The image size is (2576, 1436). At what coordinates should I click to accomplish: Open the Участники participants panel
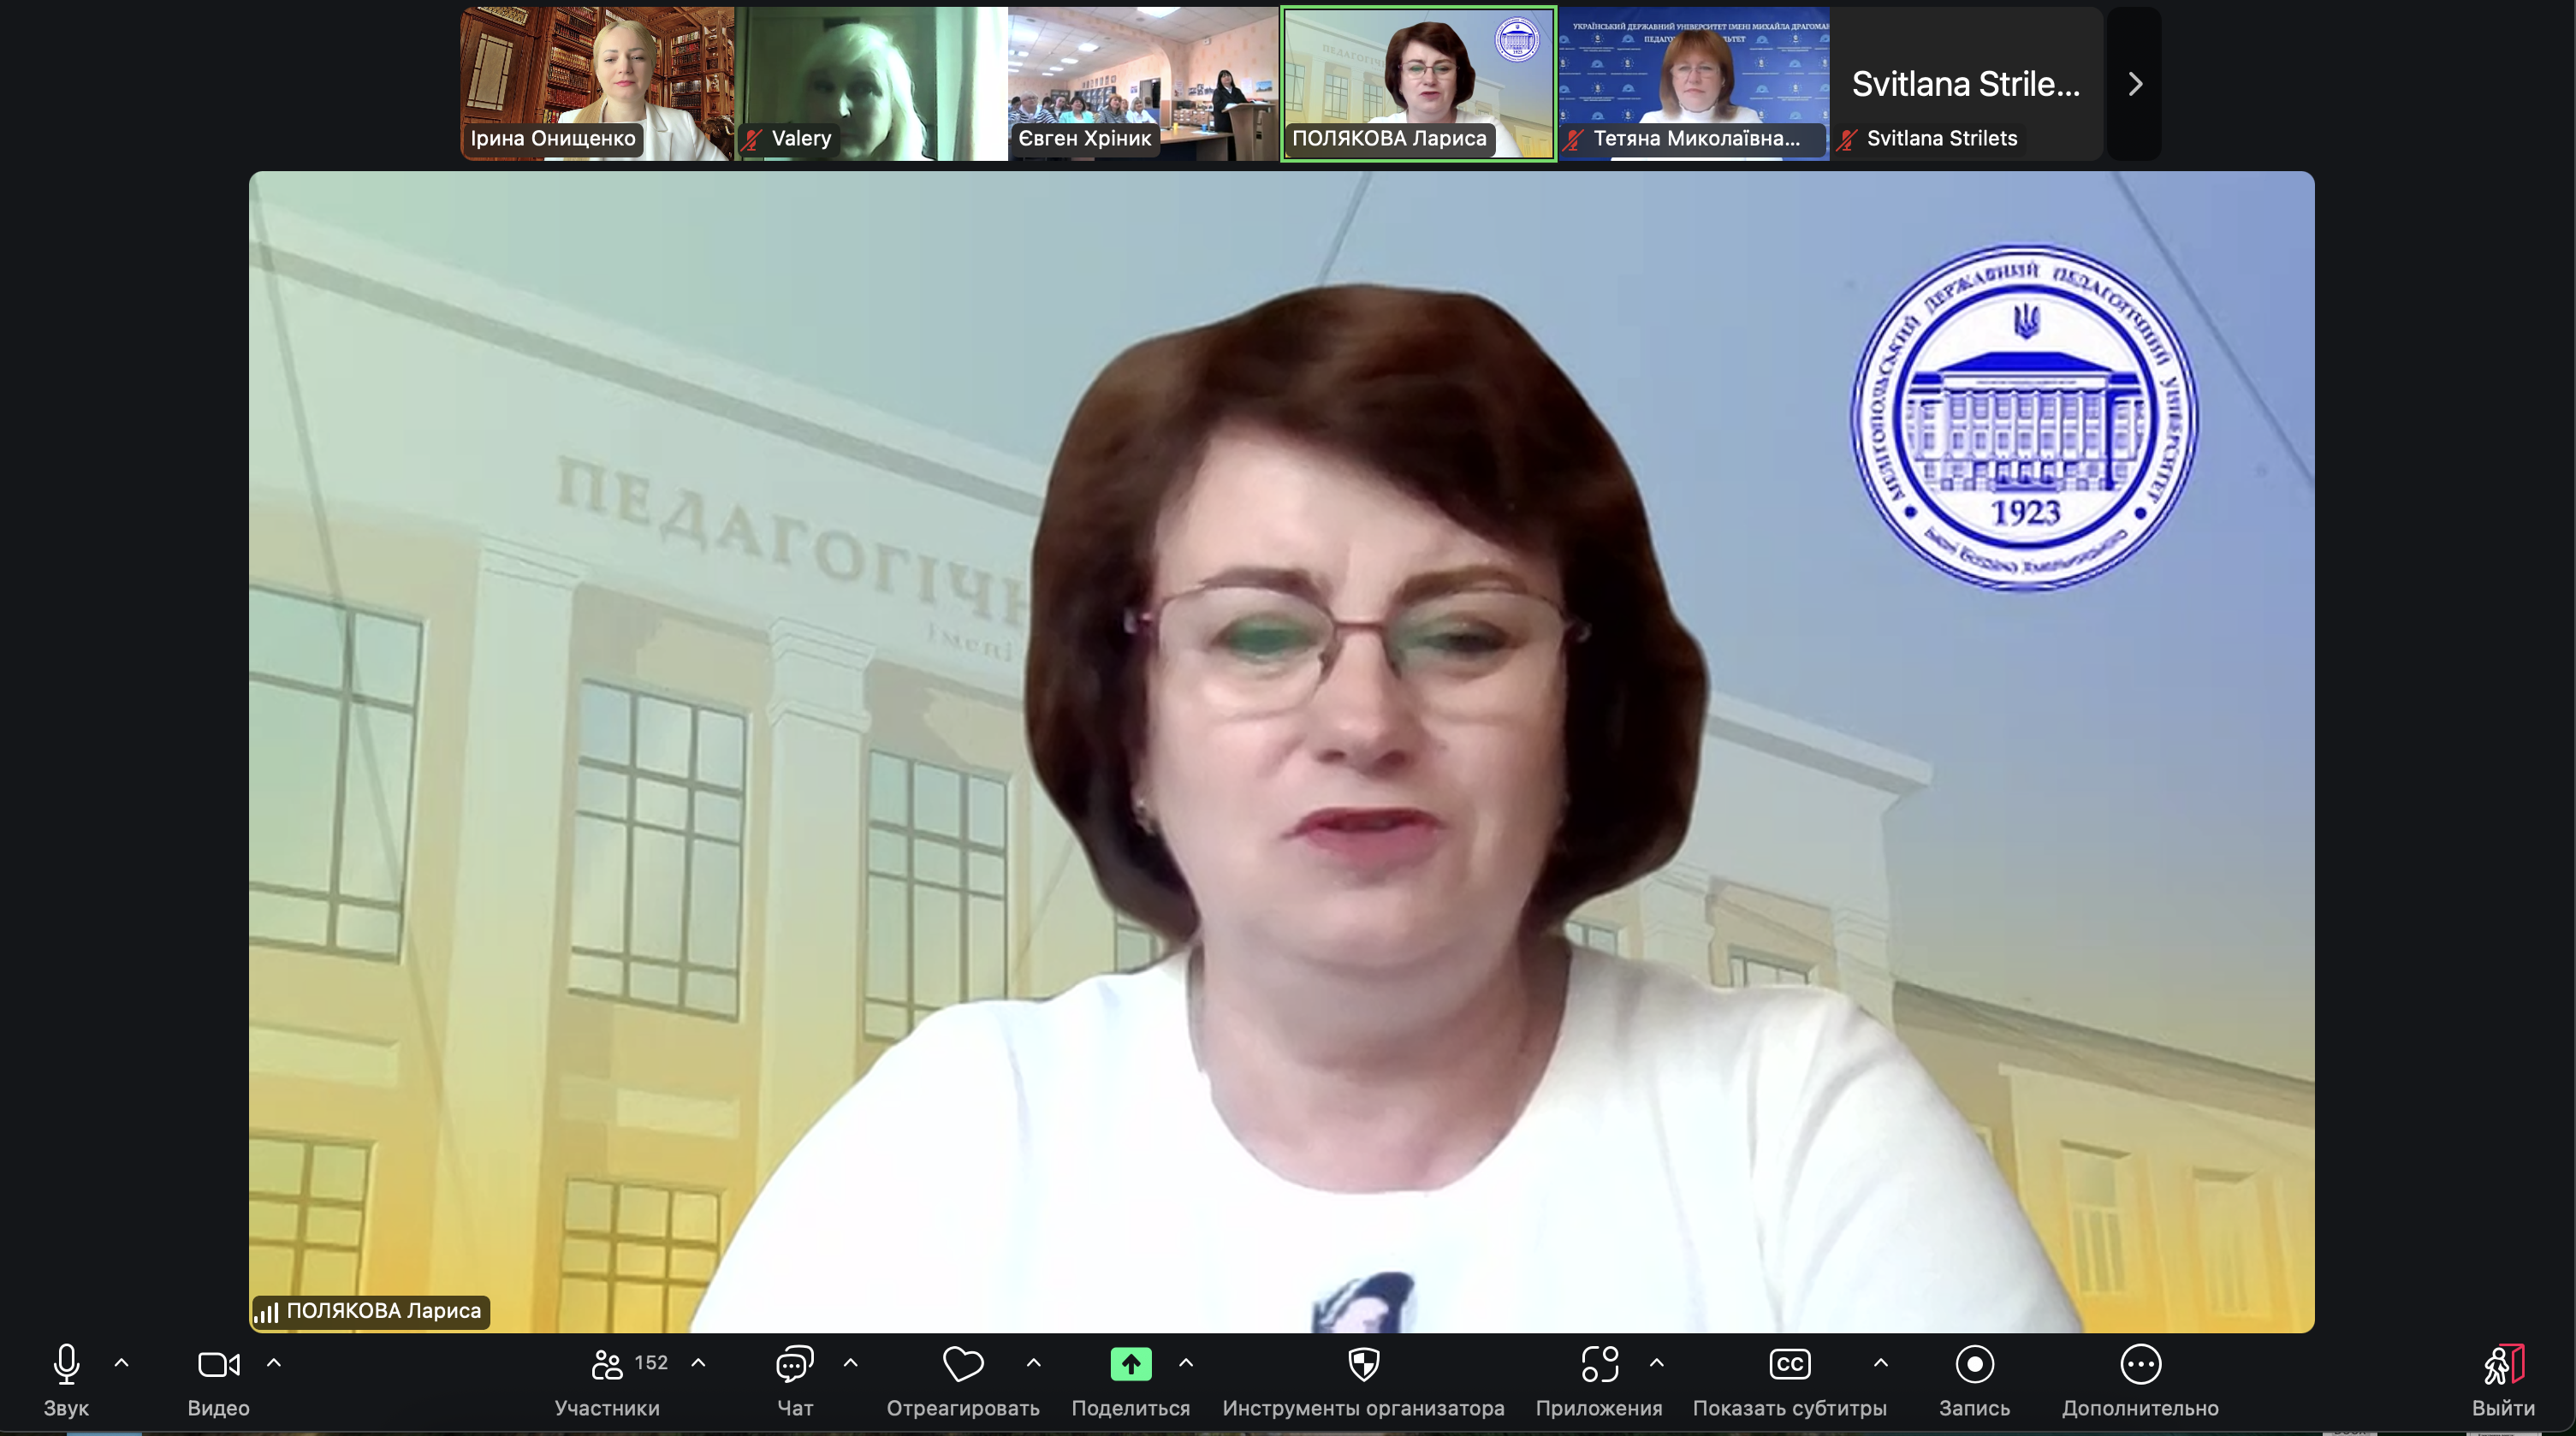(x=606, y=1364)
